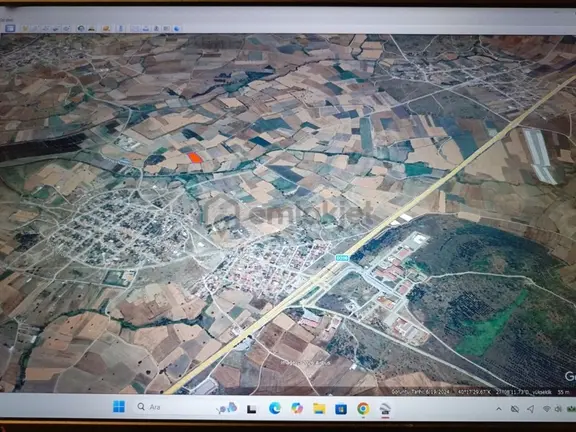The height and width of the screenshot is (432, 576).
Task: Click the crossed-out camera tray icon
Action: 515,408
